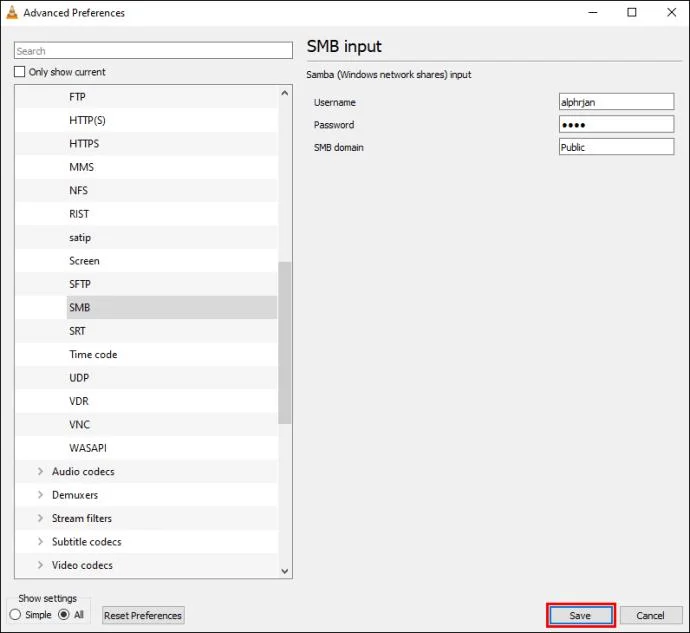Select RIST in the module tree
The width and height of the screenshot is (690, 633).
(x=79, y=214)
